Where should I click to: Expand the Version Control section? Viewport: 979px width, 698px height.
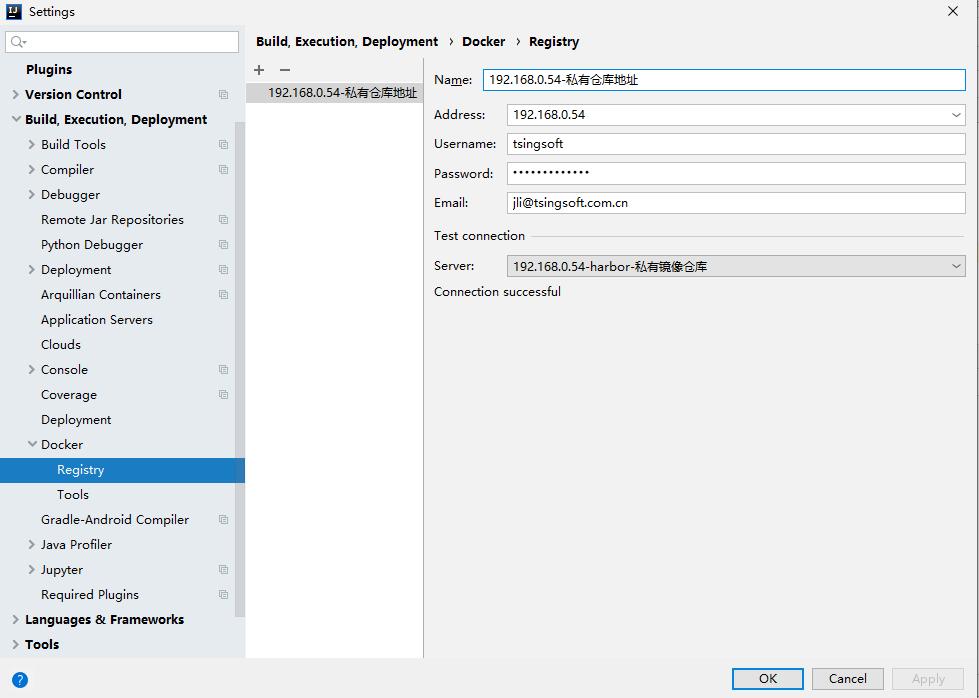[x=15, y=95]
